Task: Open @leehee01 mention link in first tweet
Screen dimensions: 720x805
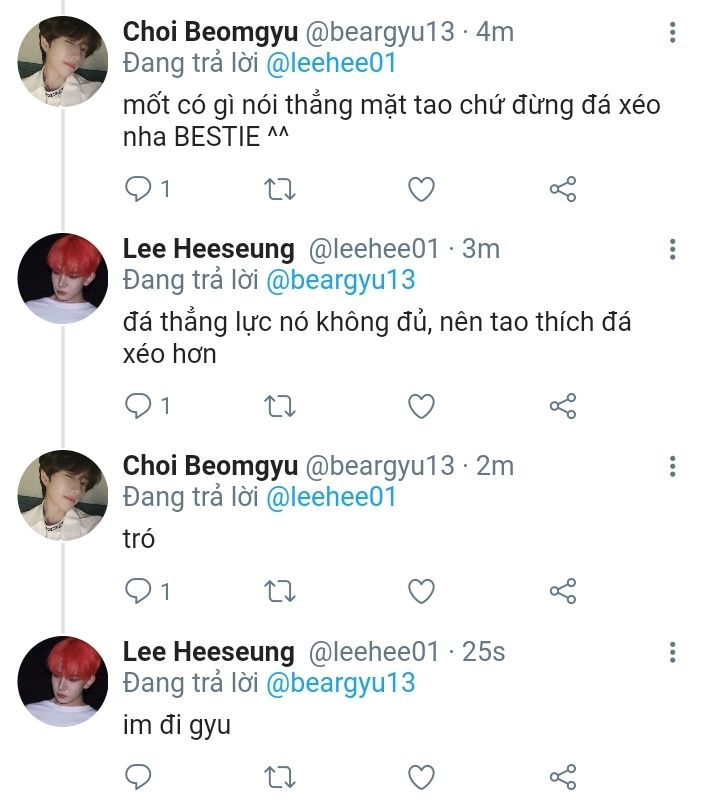Action: (331, 63)
